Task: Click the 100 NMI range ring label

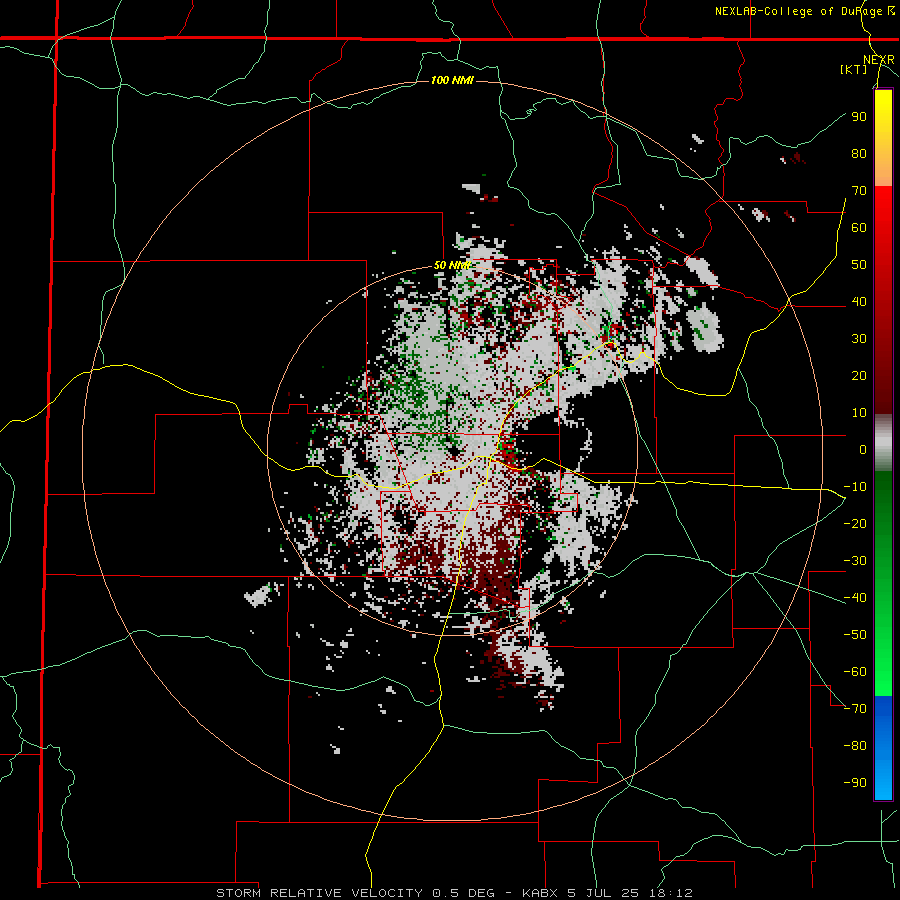Action: point(452,80)
